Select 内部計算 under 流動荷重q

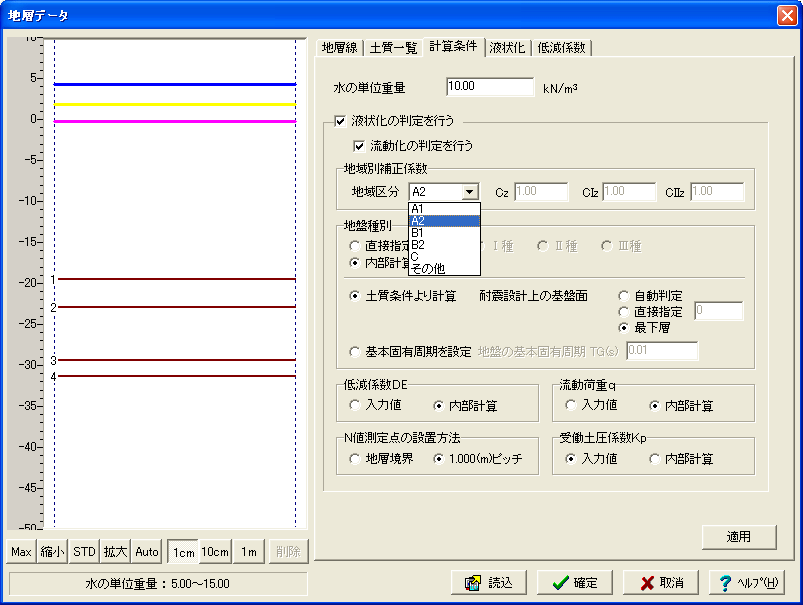(654, 406)
